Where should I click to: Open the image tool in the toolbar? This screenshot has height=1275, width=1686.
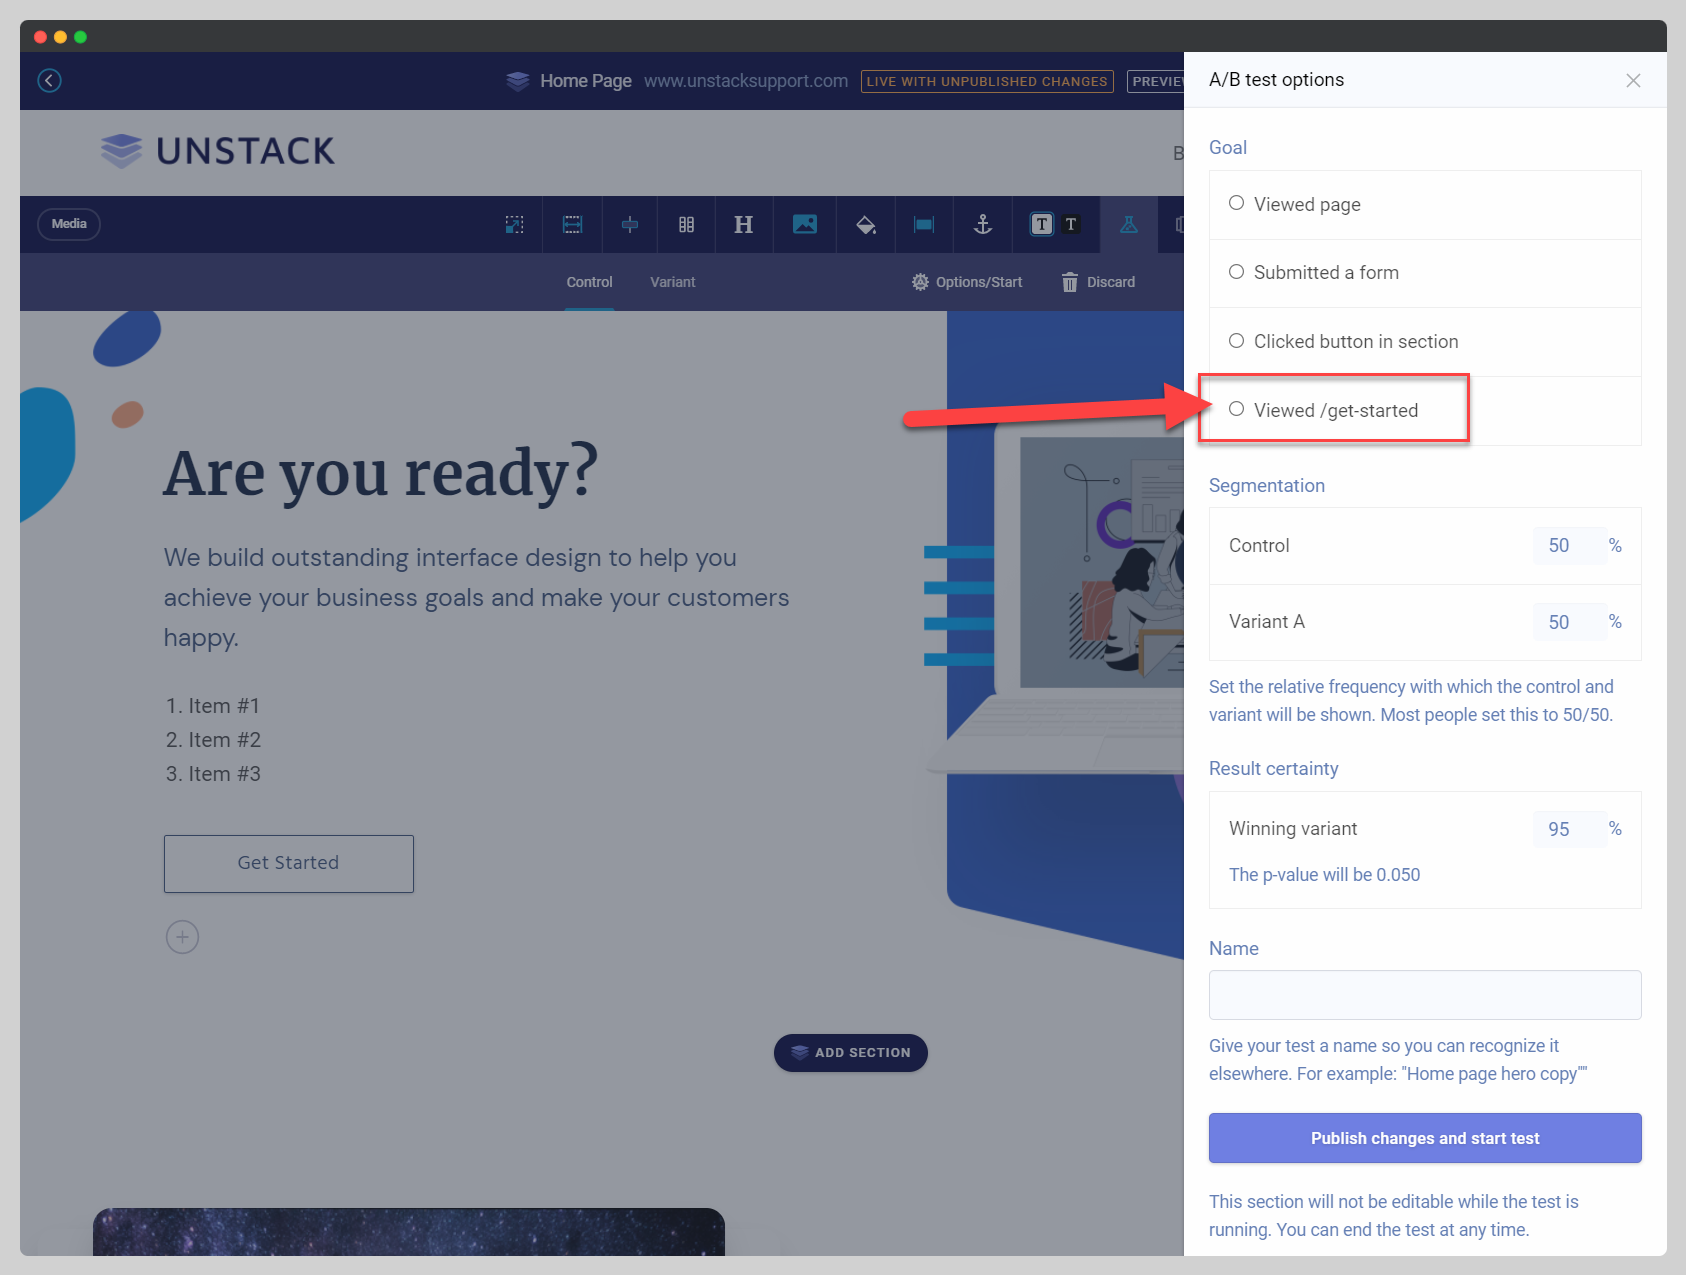[x=804, y=225]
